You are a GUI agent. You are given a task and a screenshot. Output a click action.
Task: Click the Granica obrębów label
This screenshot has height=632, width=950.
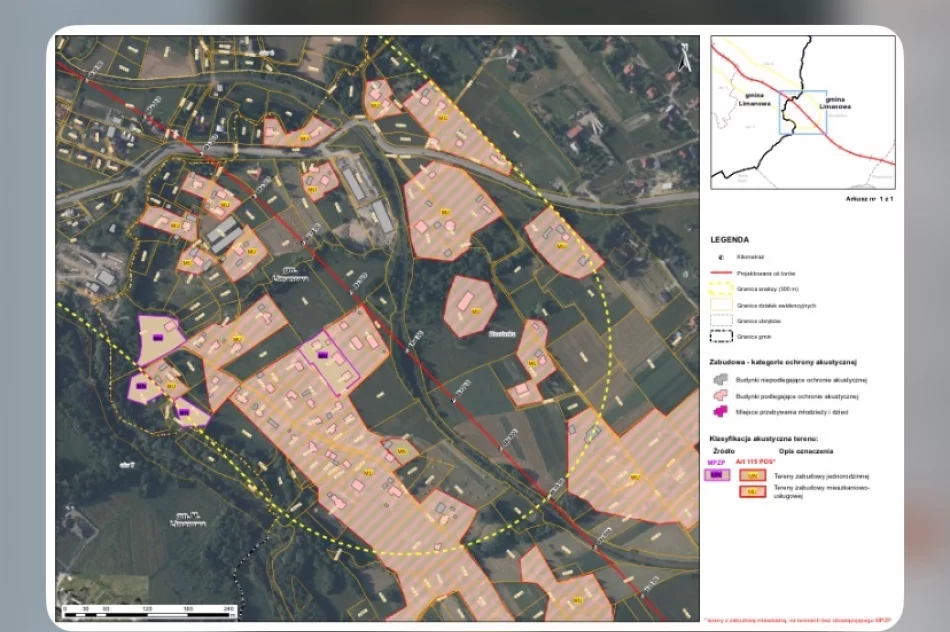(759, 321)
